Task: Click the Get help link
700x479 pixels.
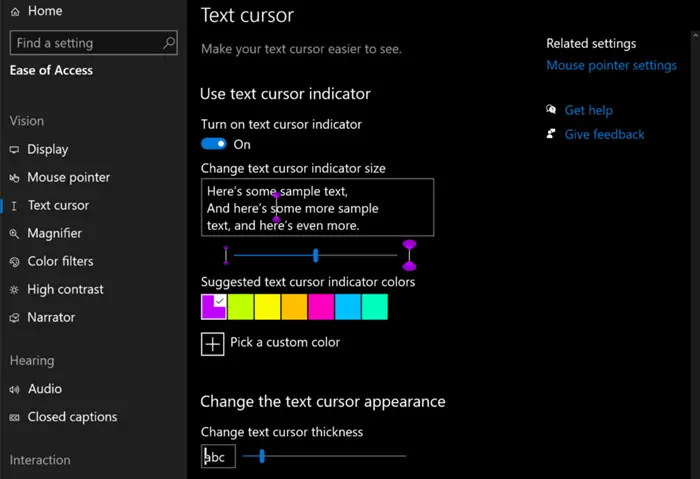Action: [x=588, y=110]
